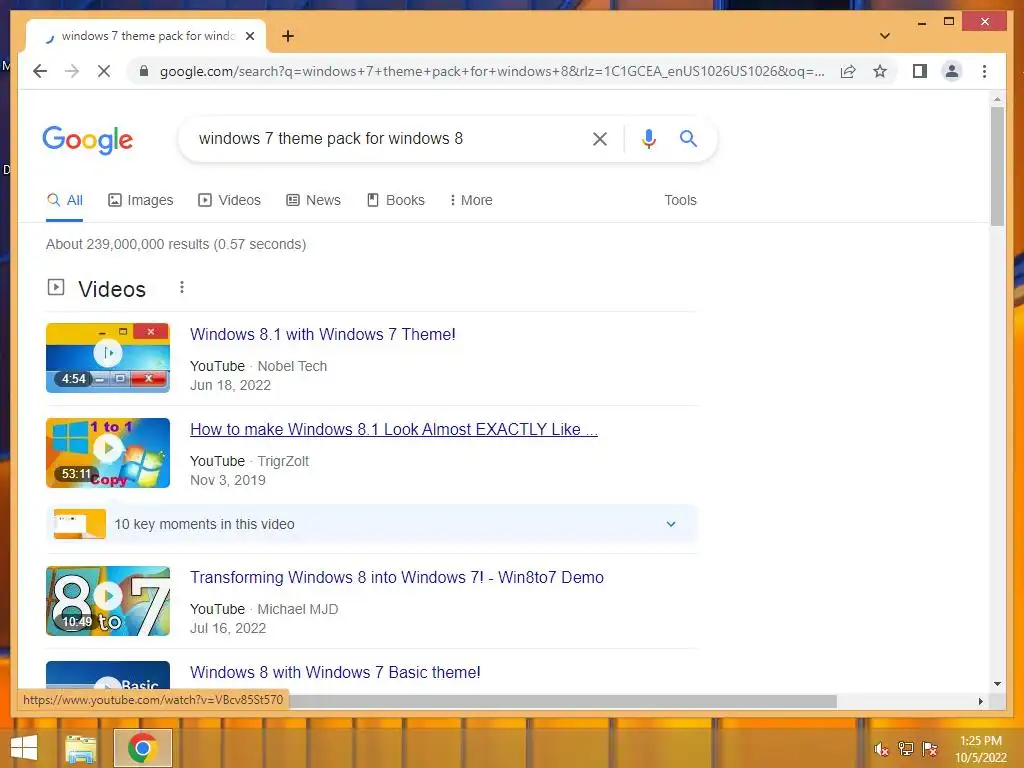Click the Google search text field
1024x768 pixels.
tap(385, 138)
